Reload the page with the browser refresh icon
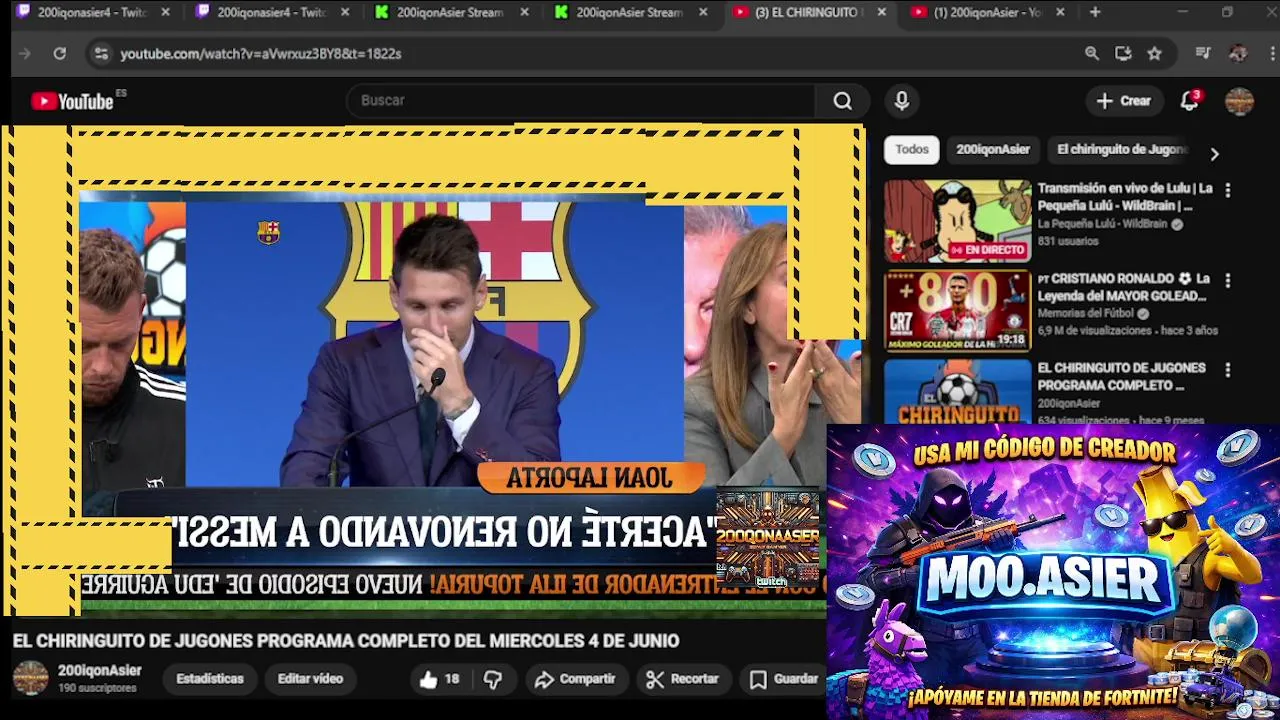The height and width of the screenshot is (720, 1280). [x=60, y=53]
